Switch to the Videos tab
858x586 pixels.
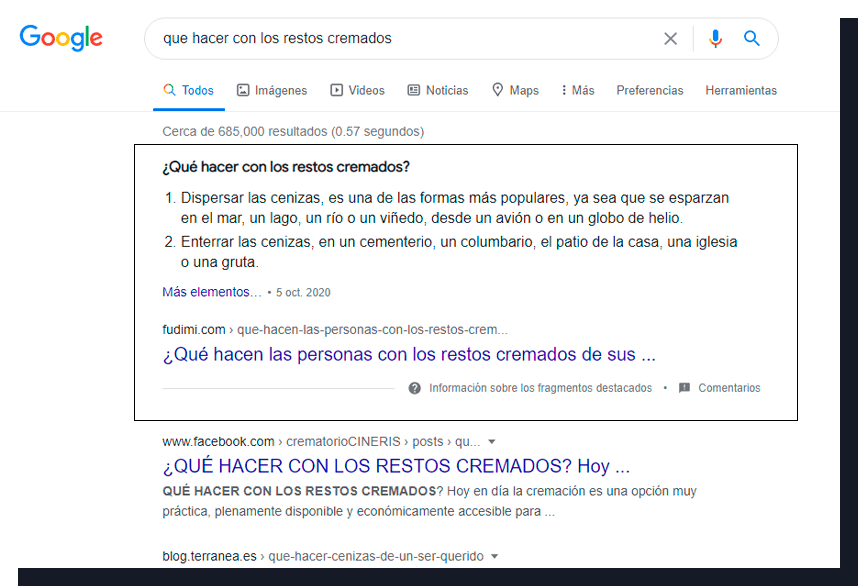coord(357,90)
